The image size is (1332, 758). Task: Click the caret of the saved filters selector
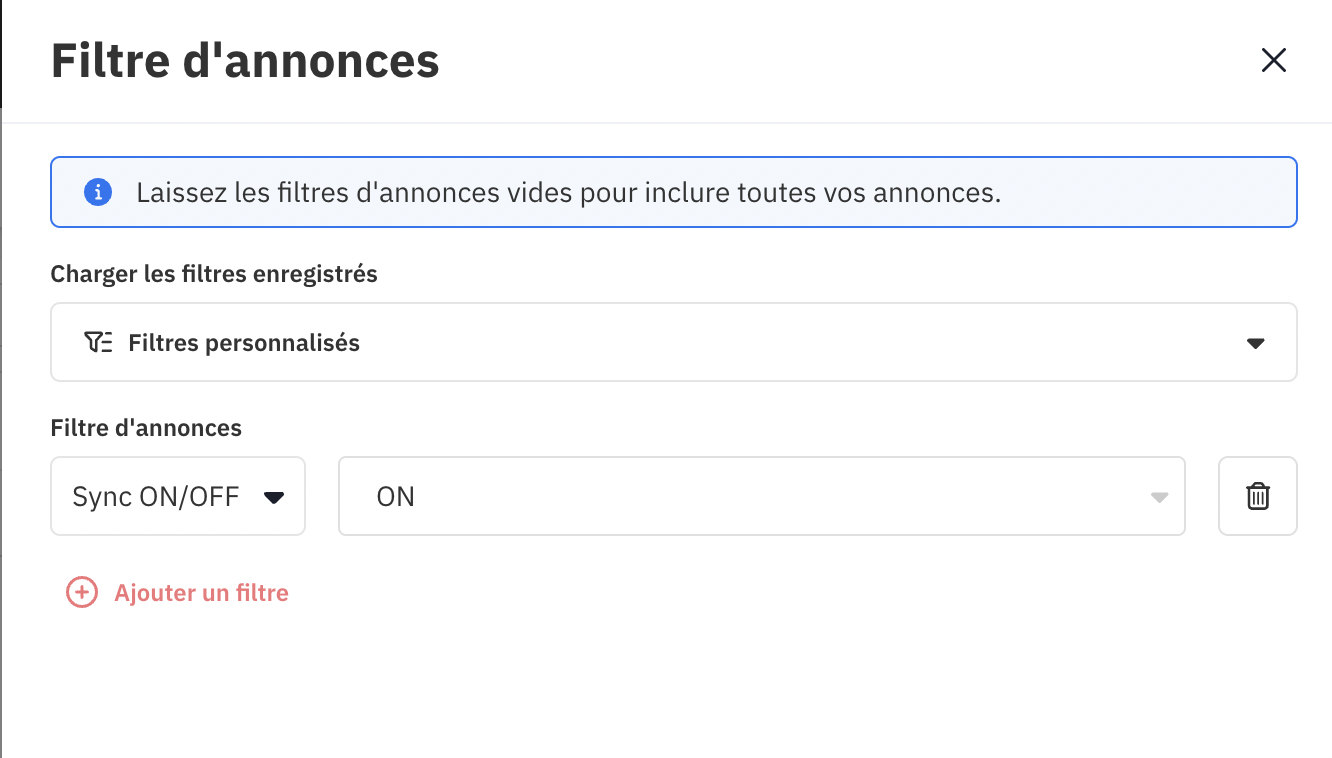(1256, 343)
